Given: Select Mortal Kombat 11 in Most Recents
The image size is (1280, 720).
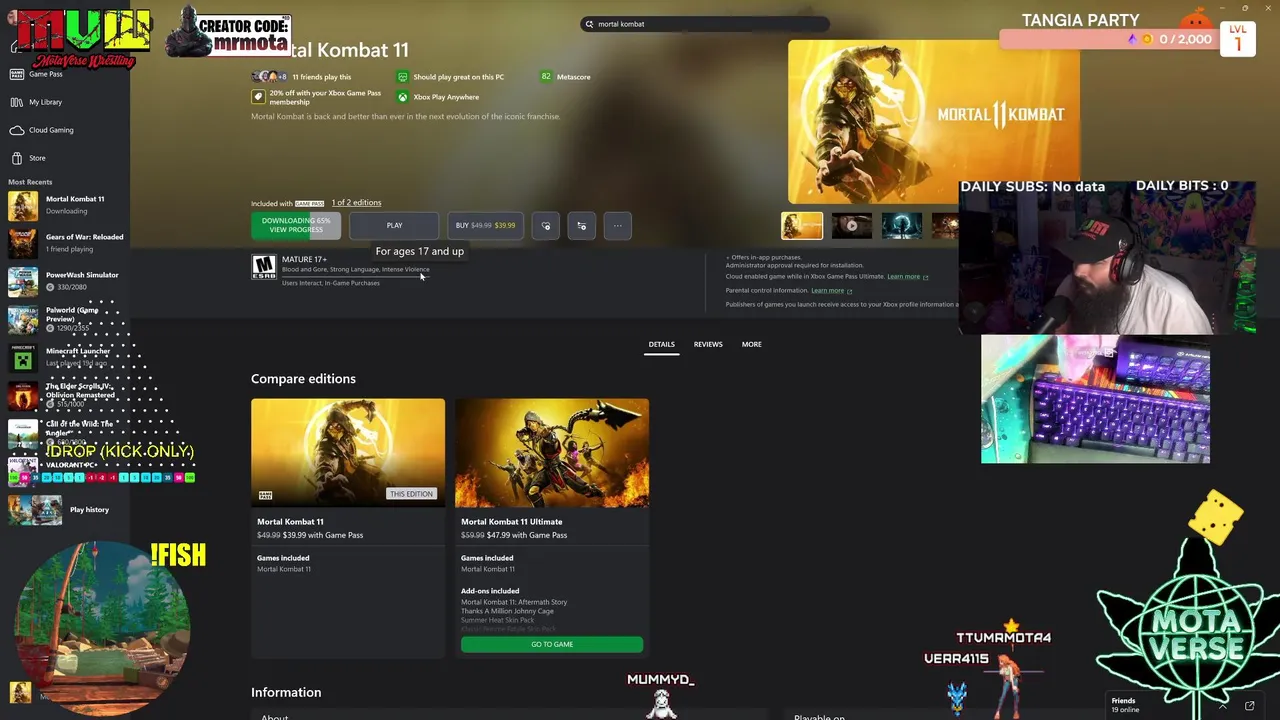Looking at the screenshot, I should pyautogui.click(x=65, y=205).
